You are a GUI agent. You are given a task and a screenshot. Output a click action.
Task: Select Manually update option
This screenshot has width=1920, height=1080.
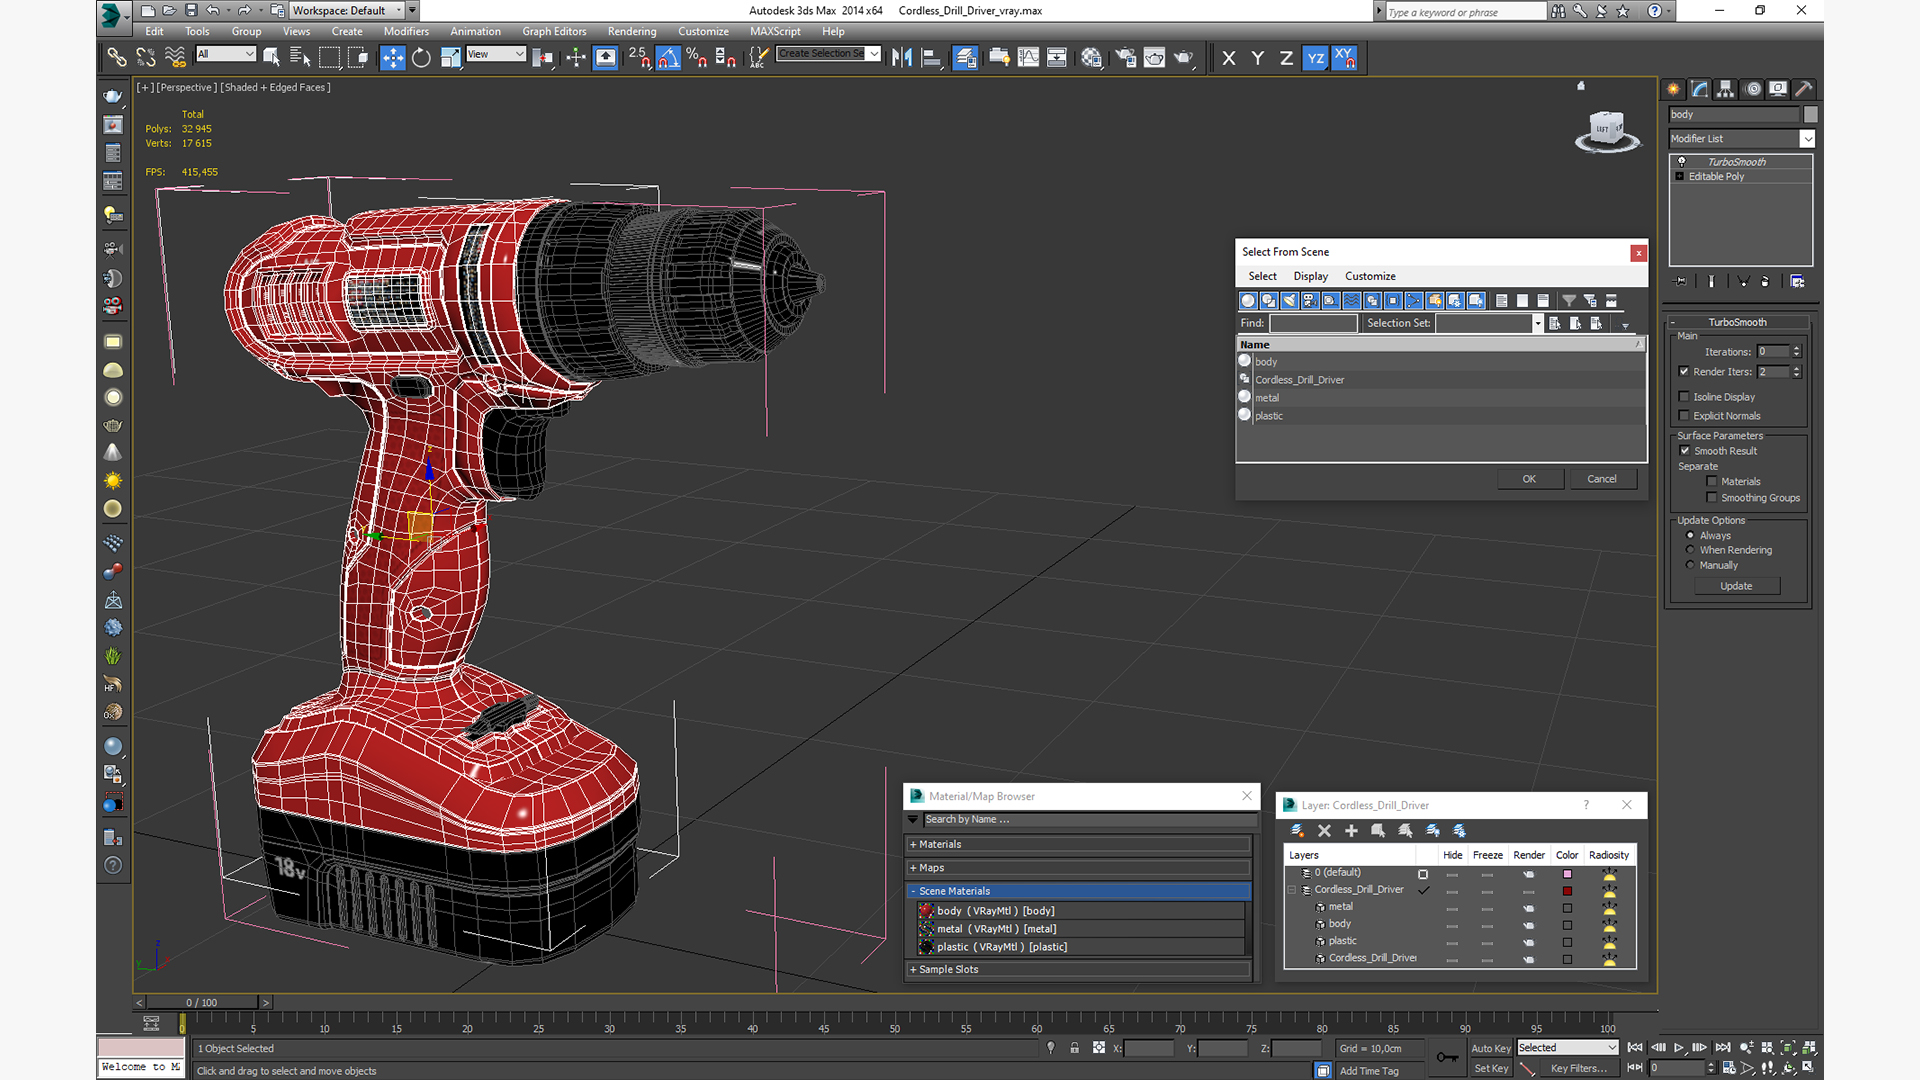point(1690,565)
